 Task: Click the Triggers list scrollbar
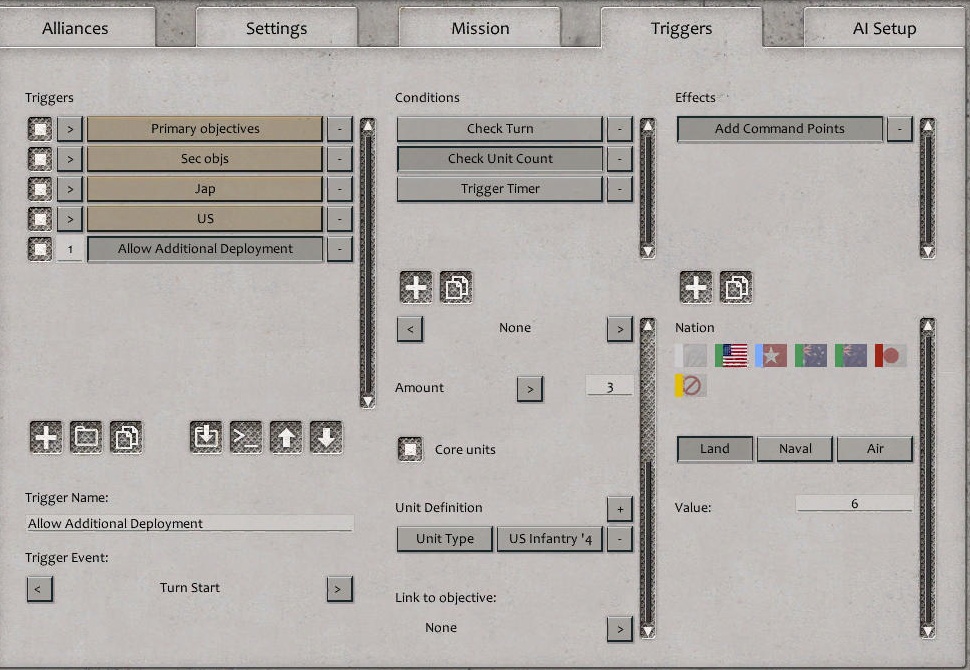point(367,264)
